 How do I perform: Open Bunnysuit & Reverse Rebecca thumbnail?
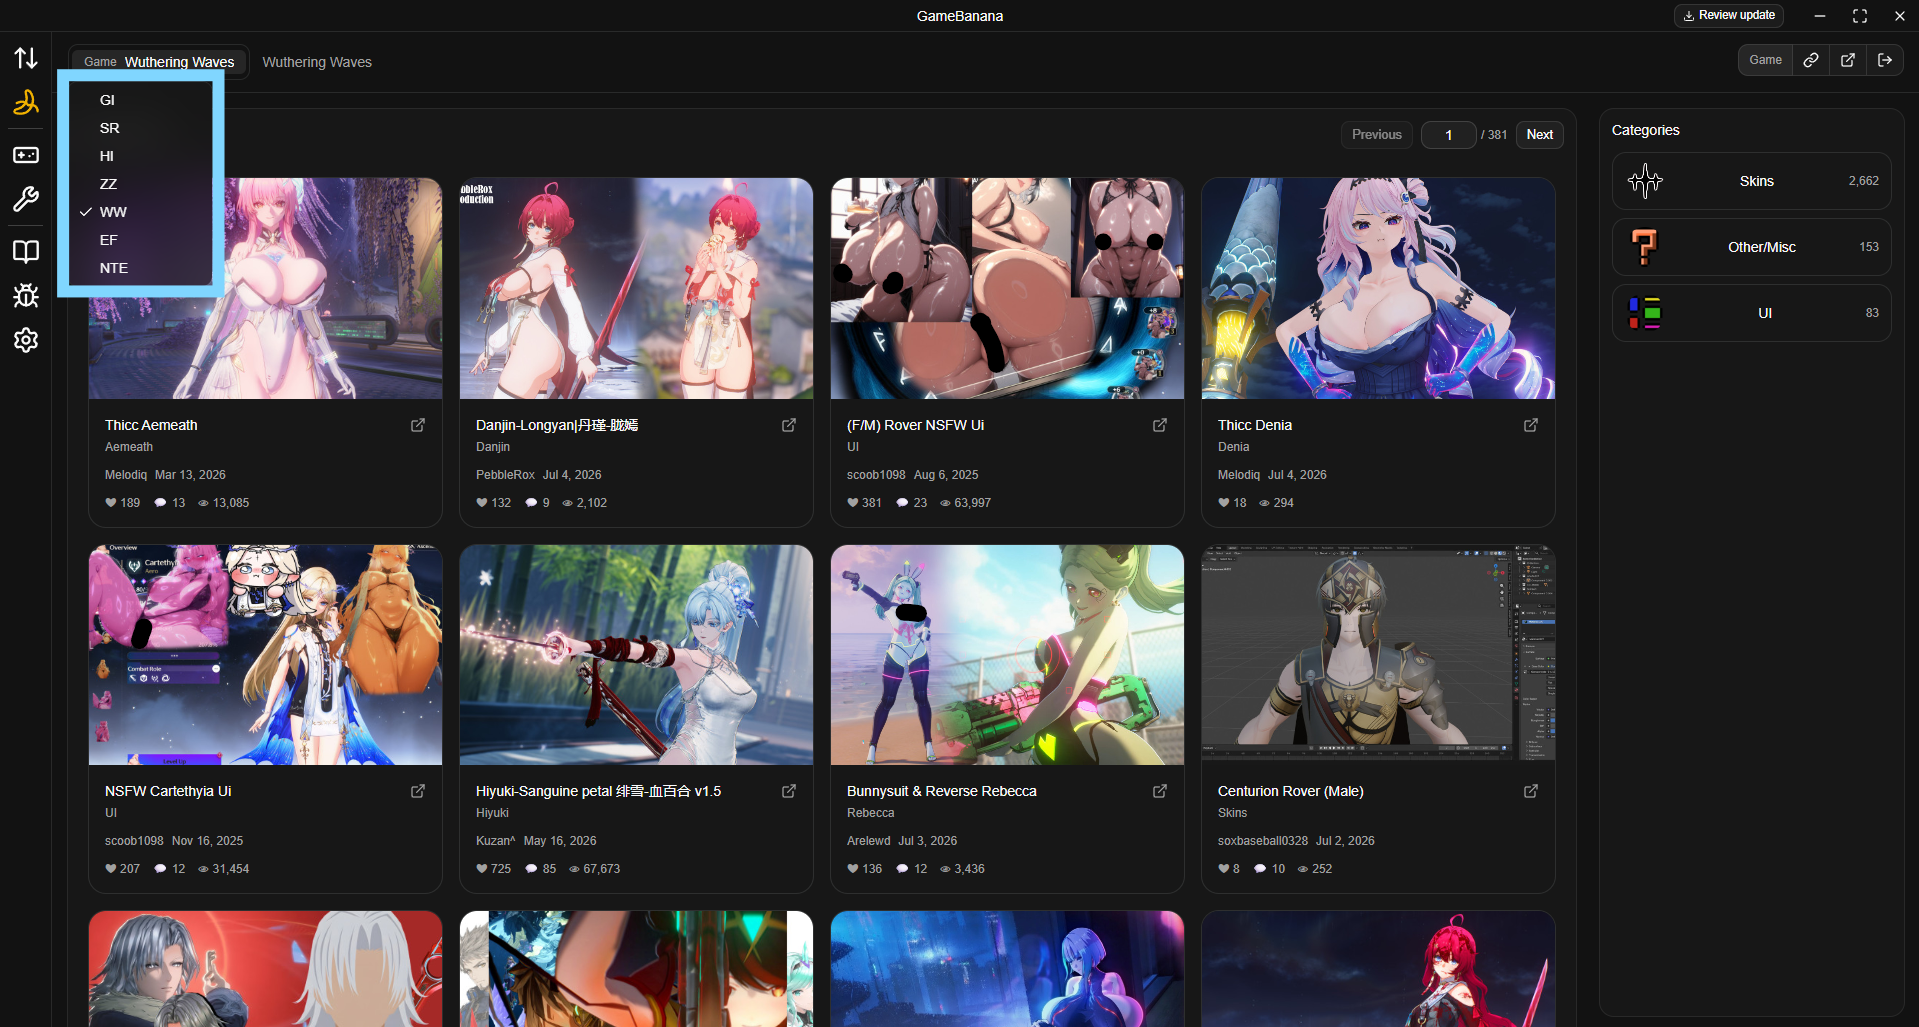point(1007,655)
